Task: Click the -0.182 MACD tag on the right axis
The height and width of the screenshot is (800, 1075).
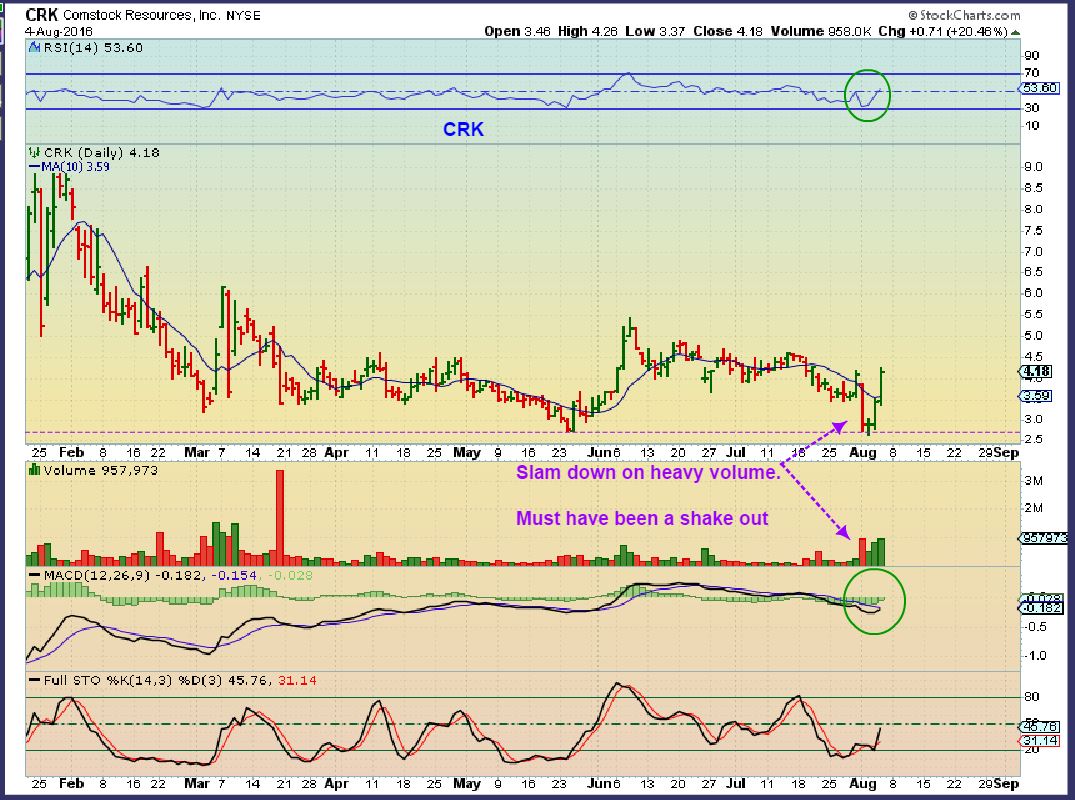Action: tap(1042, 608)
